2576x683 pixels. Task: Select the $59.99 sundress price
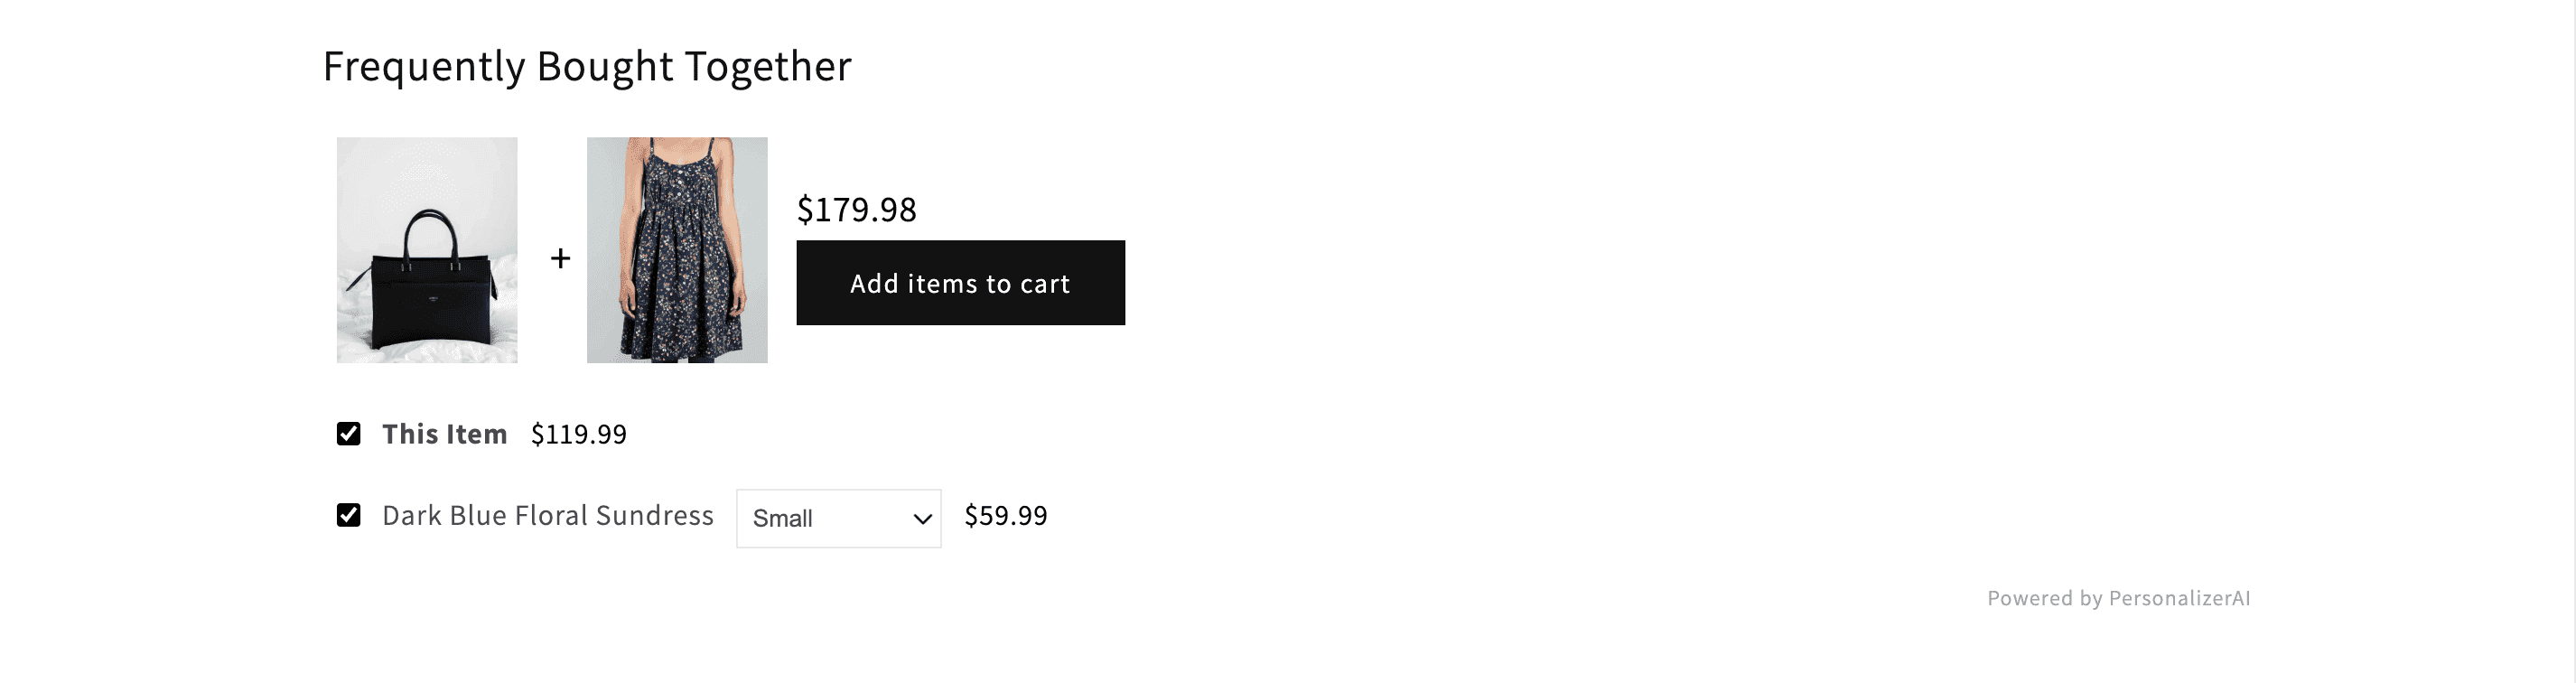click(x=1006, y=516)
